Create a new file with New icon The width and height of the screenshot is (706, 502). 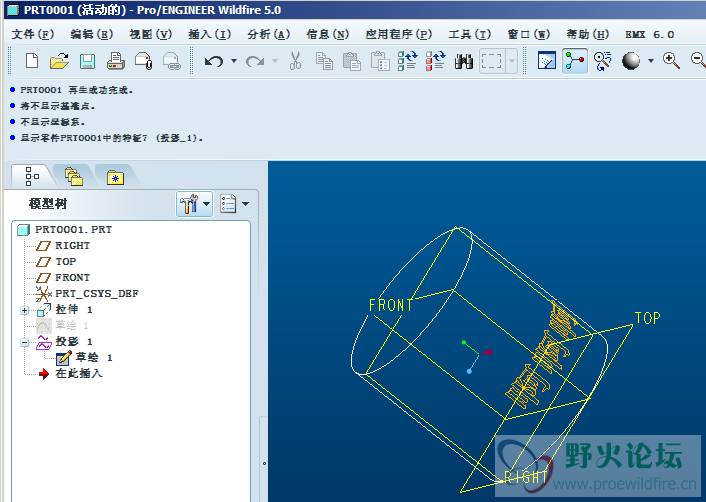[x=32, y=61]
